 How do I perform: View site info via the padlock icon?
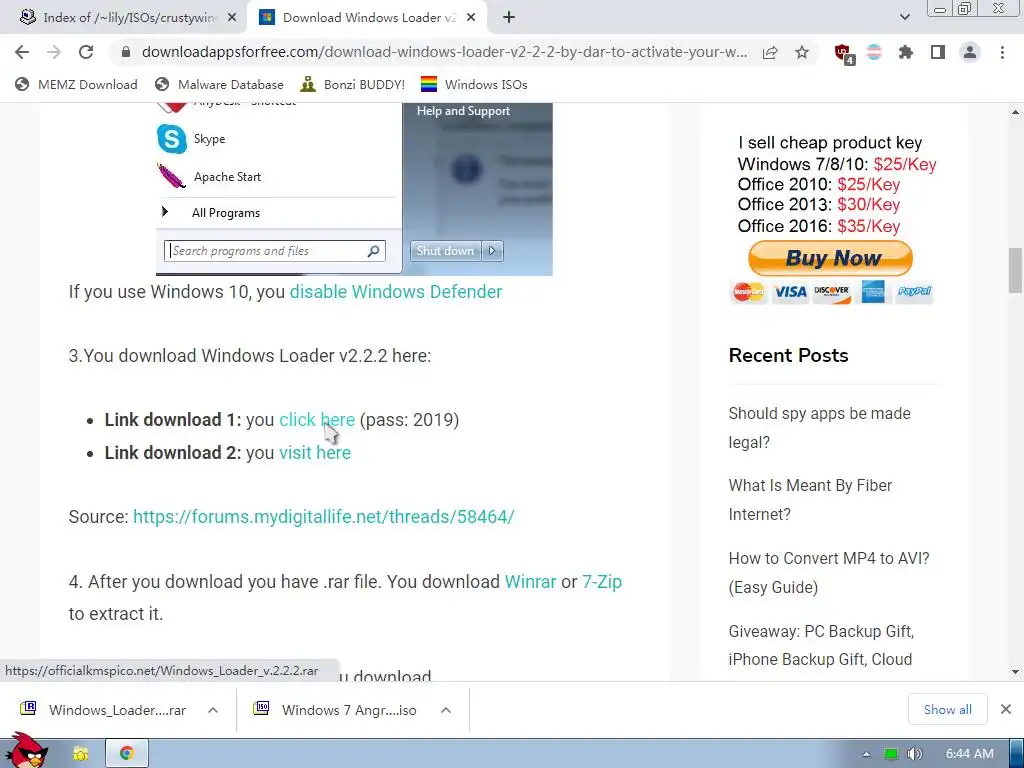[x=126, y=52]
